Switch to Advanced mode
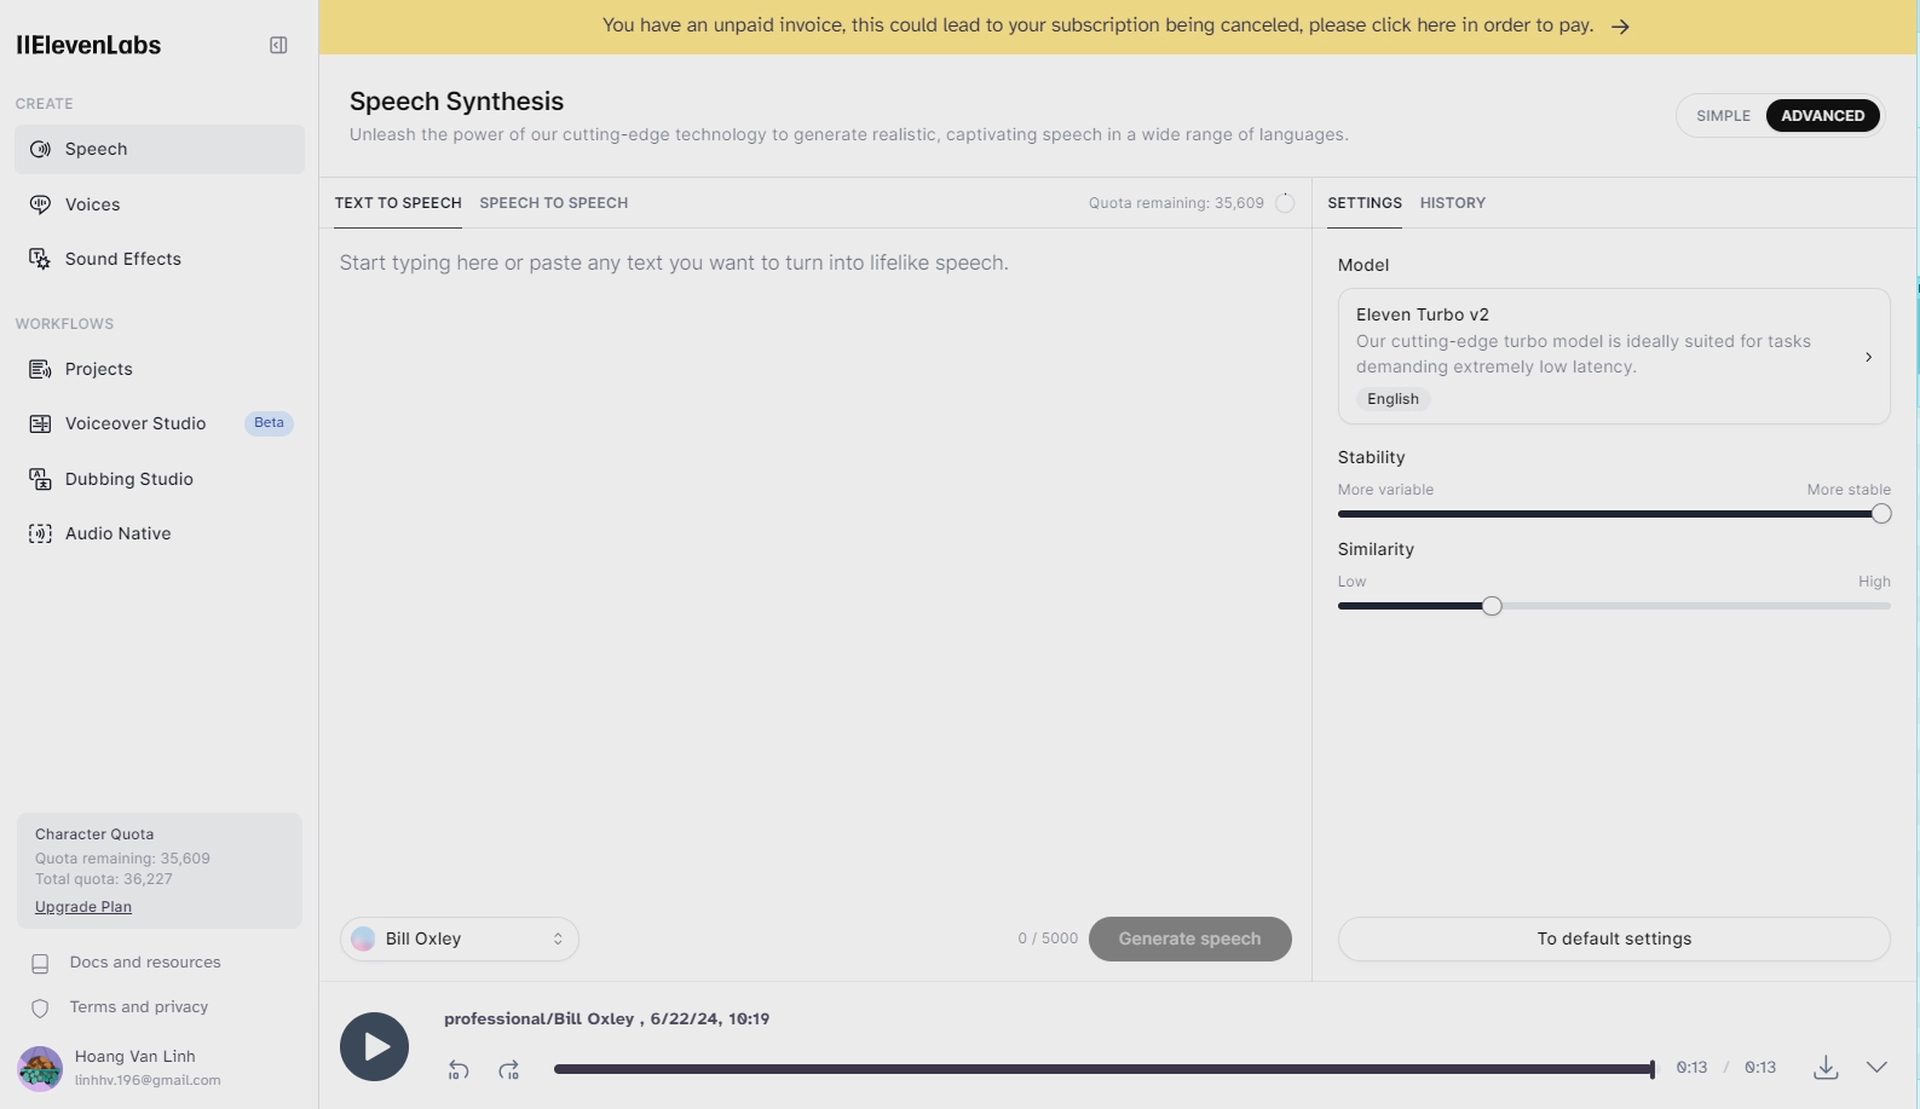The height and width of the screenshot is (1109, 1920). click(x=1822, y=115)
